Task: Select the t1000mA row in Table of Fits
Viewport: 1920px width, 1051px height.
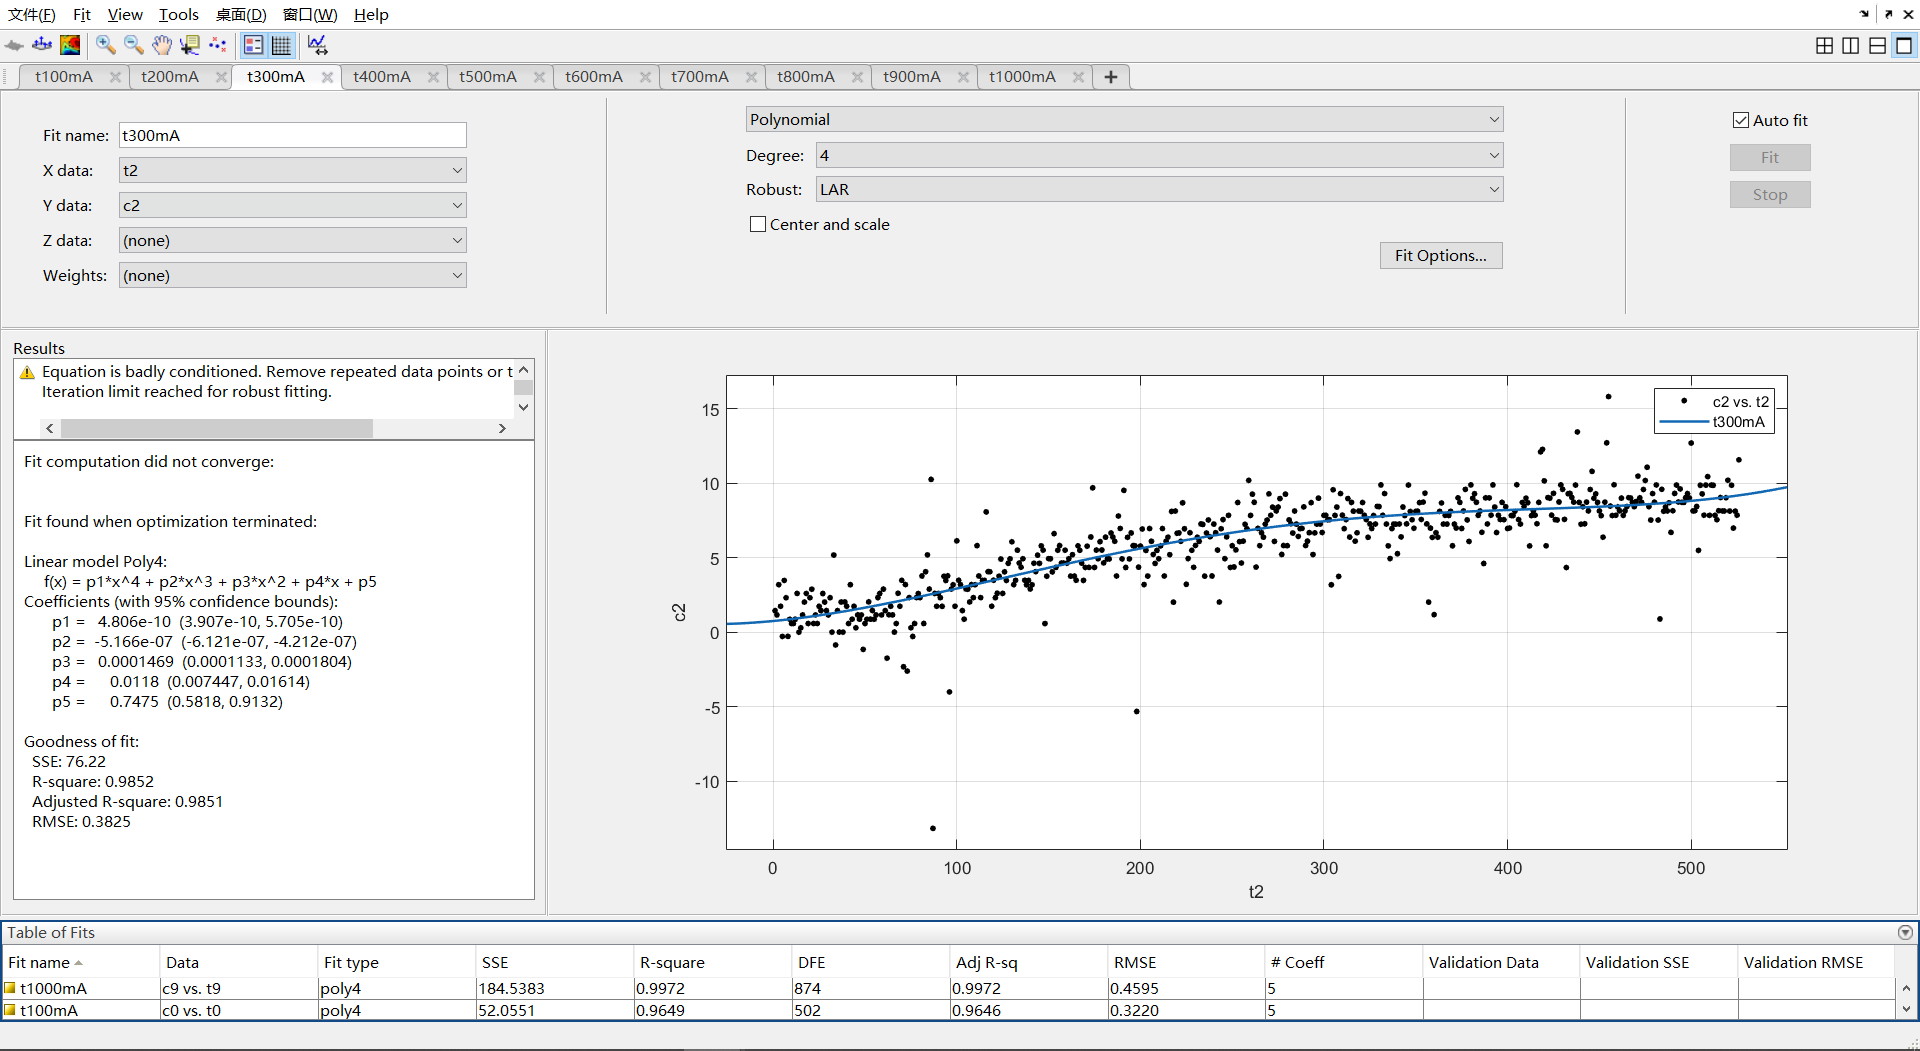Action: [948, 988]
